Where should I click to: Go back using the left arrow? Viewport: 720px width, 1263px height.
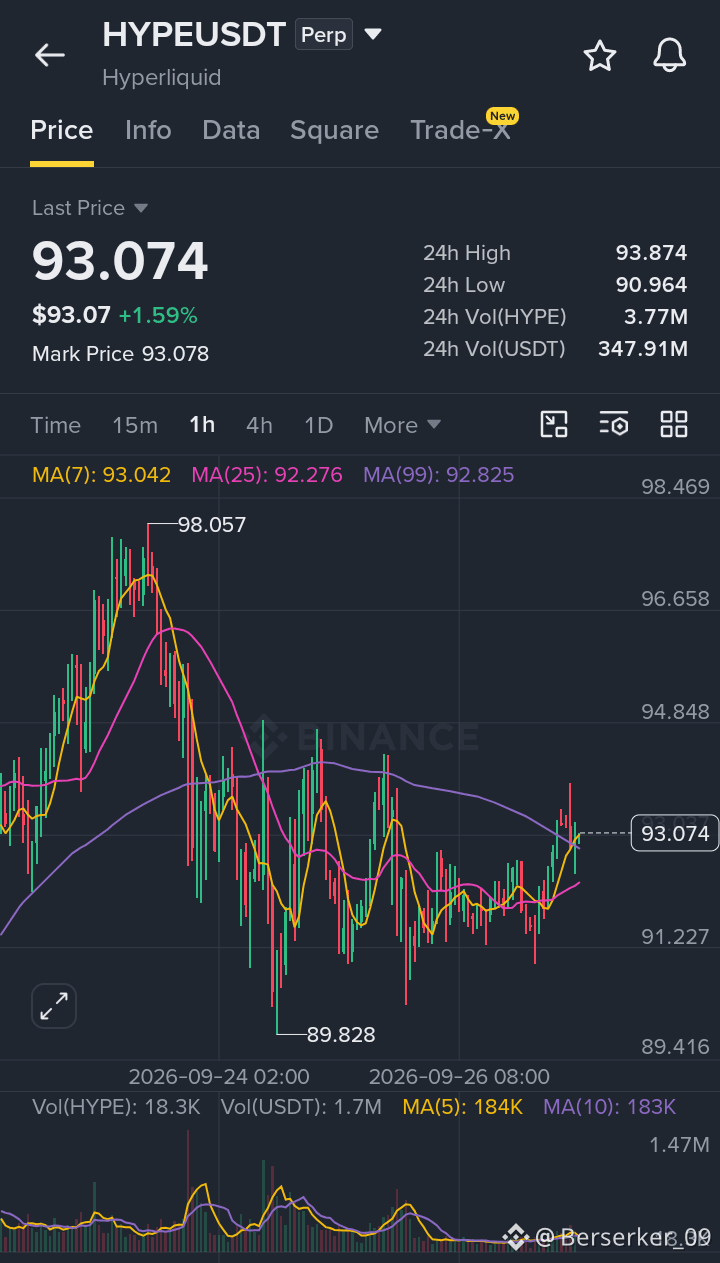pos(49,55)
